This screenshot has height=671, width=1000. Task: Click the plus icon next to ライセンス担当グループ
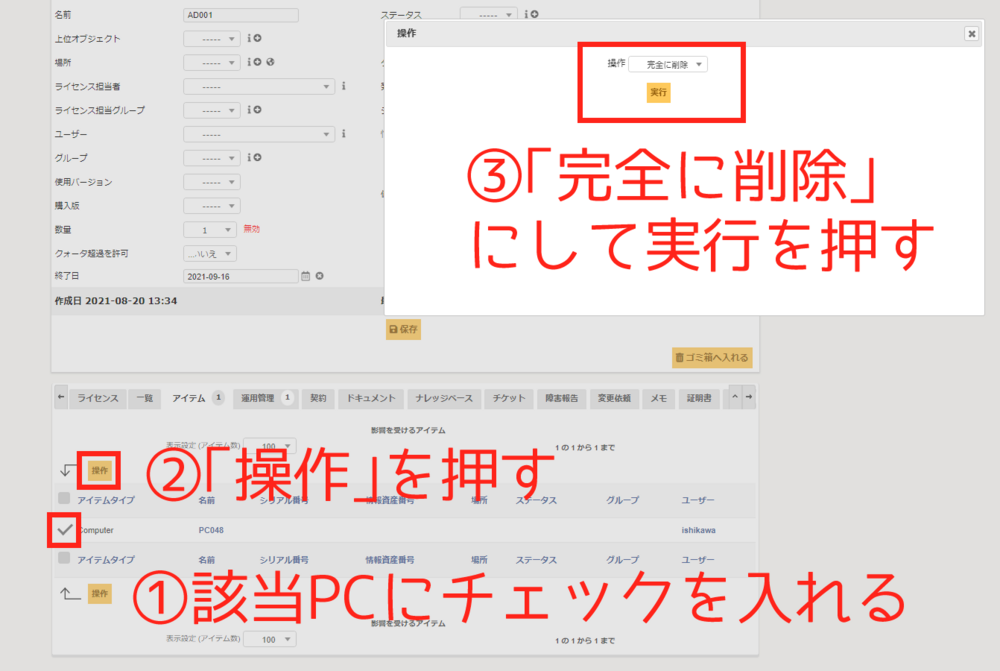coord(257,110)
